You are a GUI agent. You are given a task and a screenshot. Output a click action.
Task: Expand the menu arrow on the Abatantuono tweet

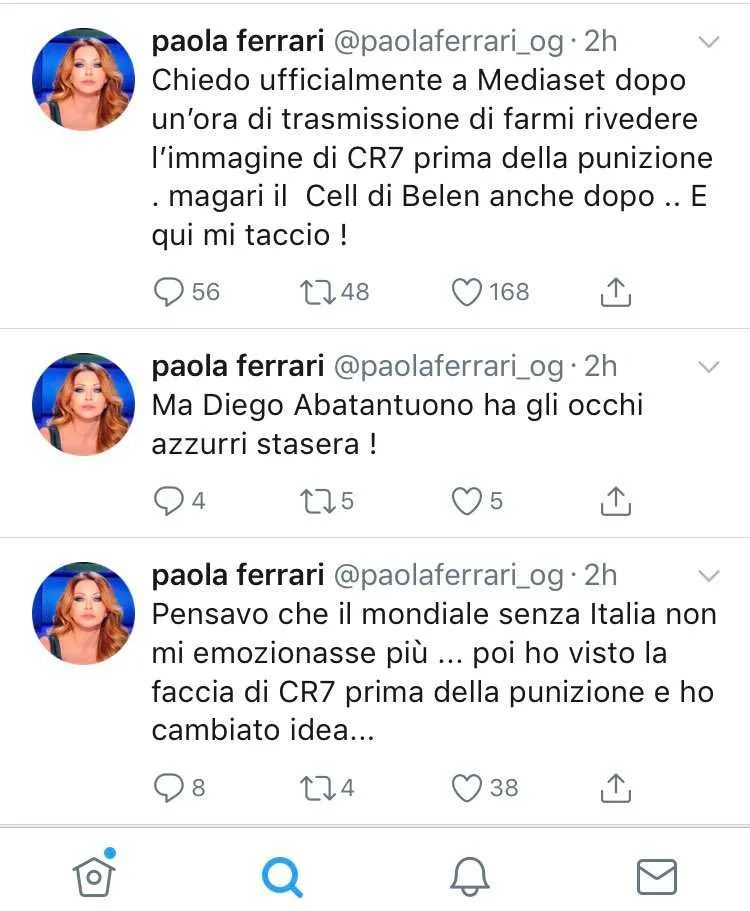click(708, 367)
